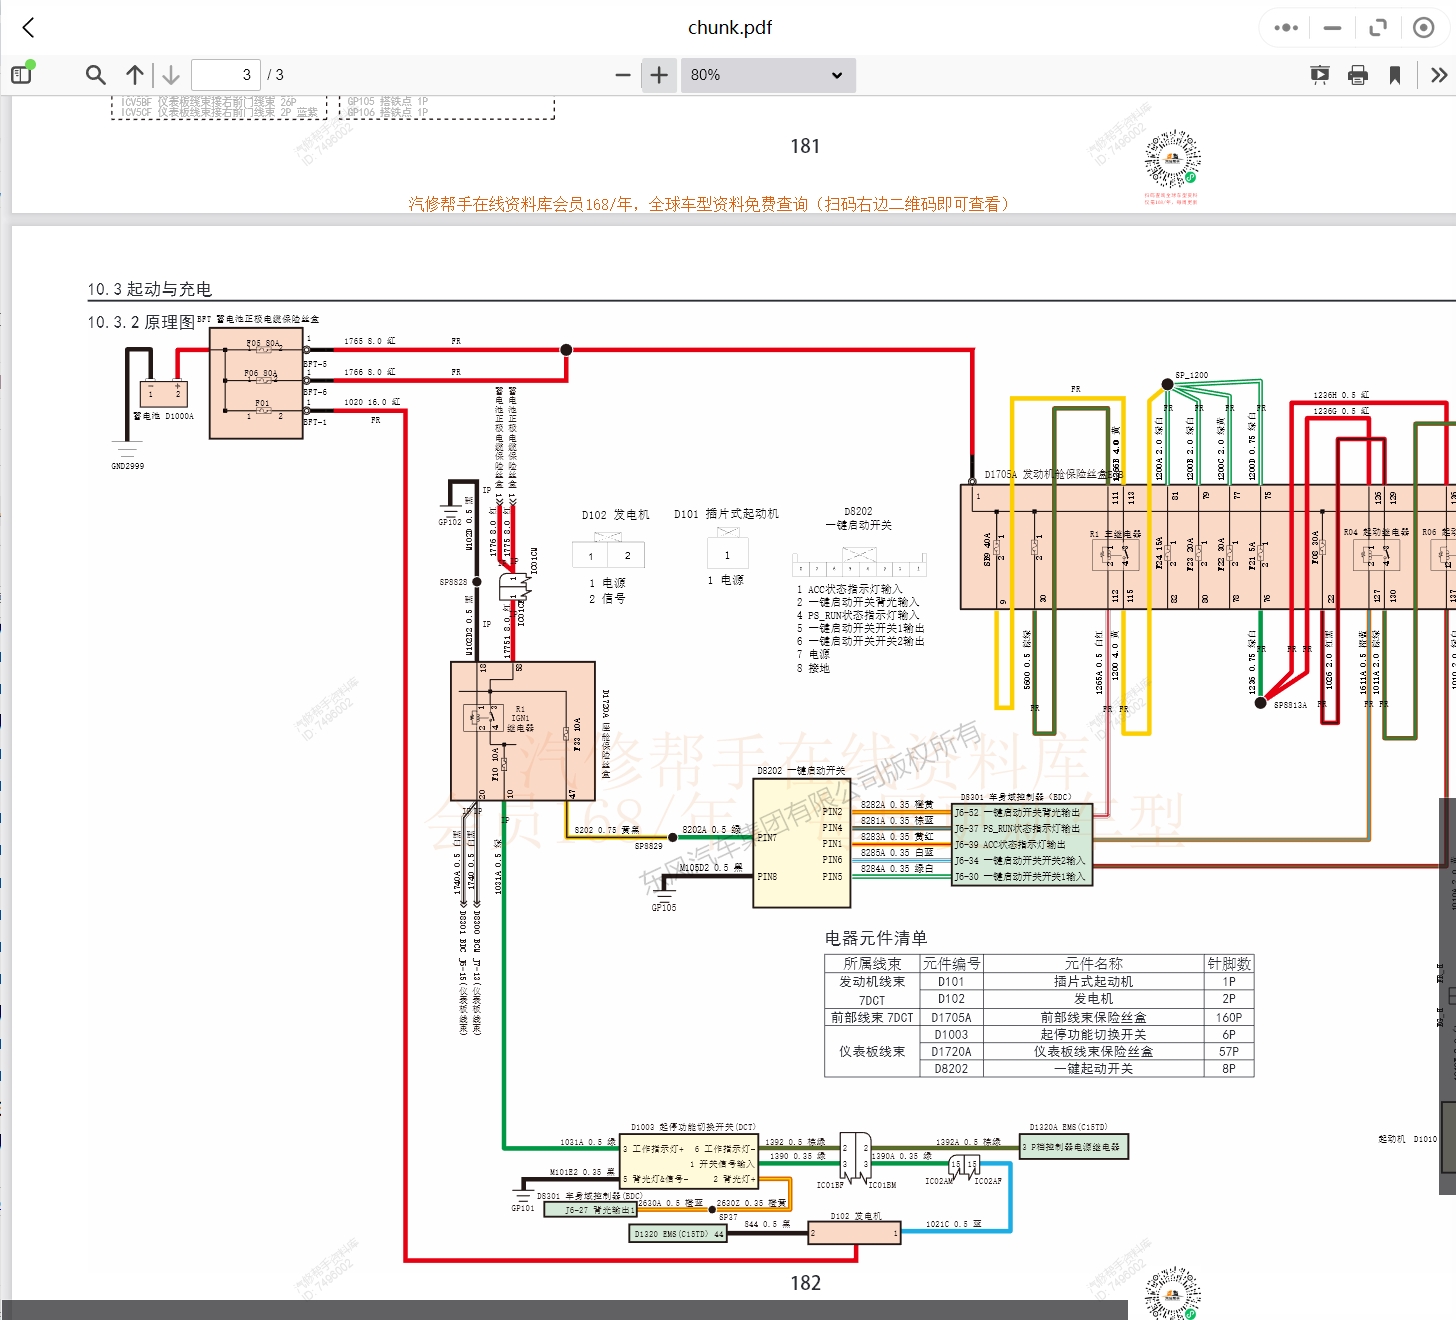Click the electrical components list table heading
Viewport: 1456px width, 1320px height.
coord(875,938)
